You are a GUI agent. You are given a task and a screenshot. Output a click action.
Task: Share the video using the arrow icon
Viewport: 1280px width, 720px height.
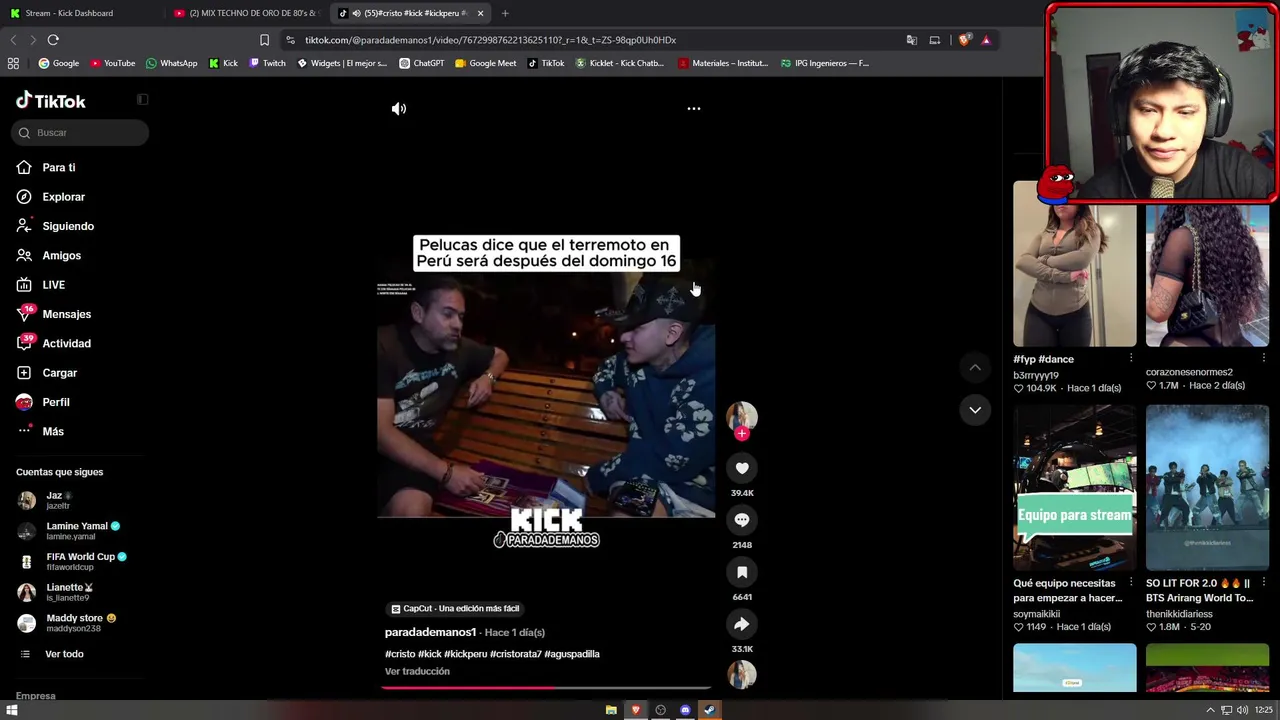(x=742, y=624)
